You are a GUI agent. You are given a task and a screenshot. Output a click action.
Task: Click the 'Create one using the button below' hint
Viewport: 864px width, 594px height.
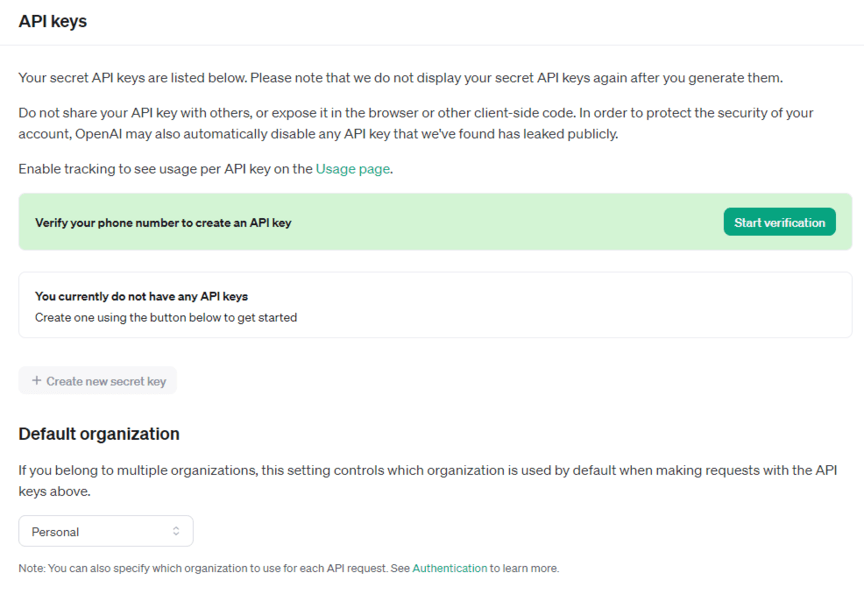[166, 318]
